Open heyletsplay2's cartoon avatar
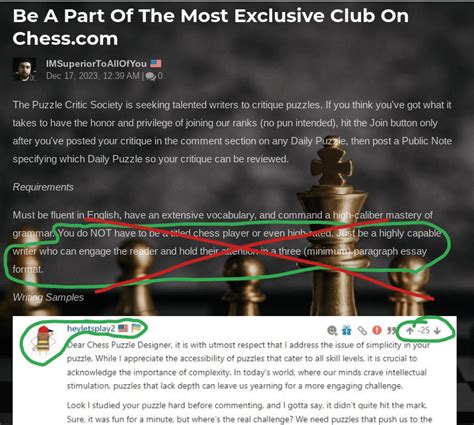This screenshot has height=425, width=474. click(x=43, y=341)
